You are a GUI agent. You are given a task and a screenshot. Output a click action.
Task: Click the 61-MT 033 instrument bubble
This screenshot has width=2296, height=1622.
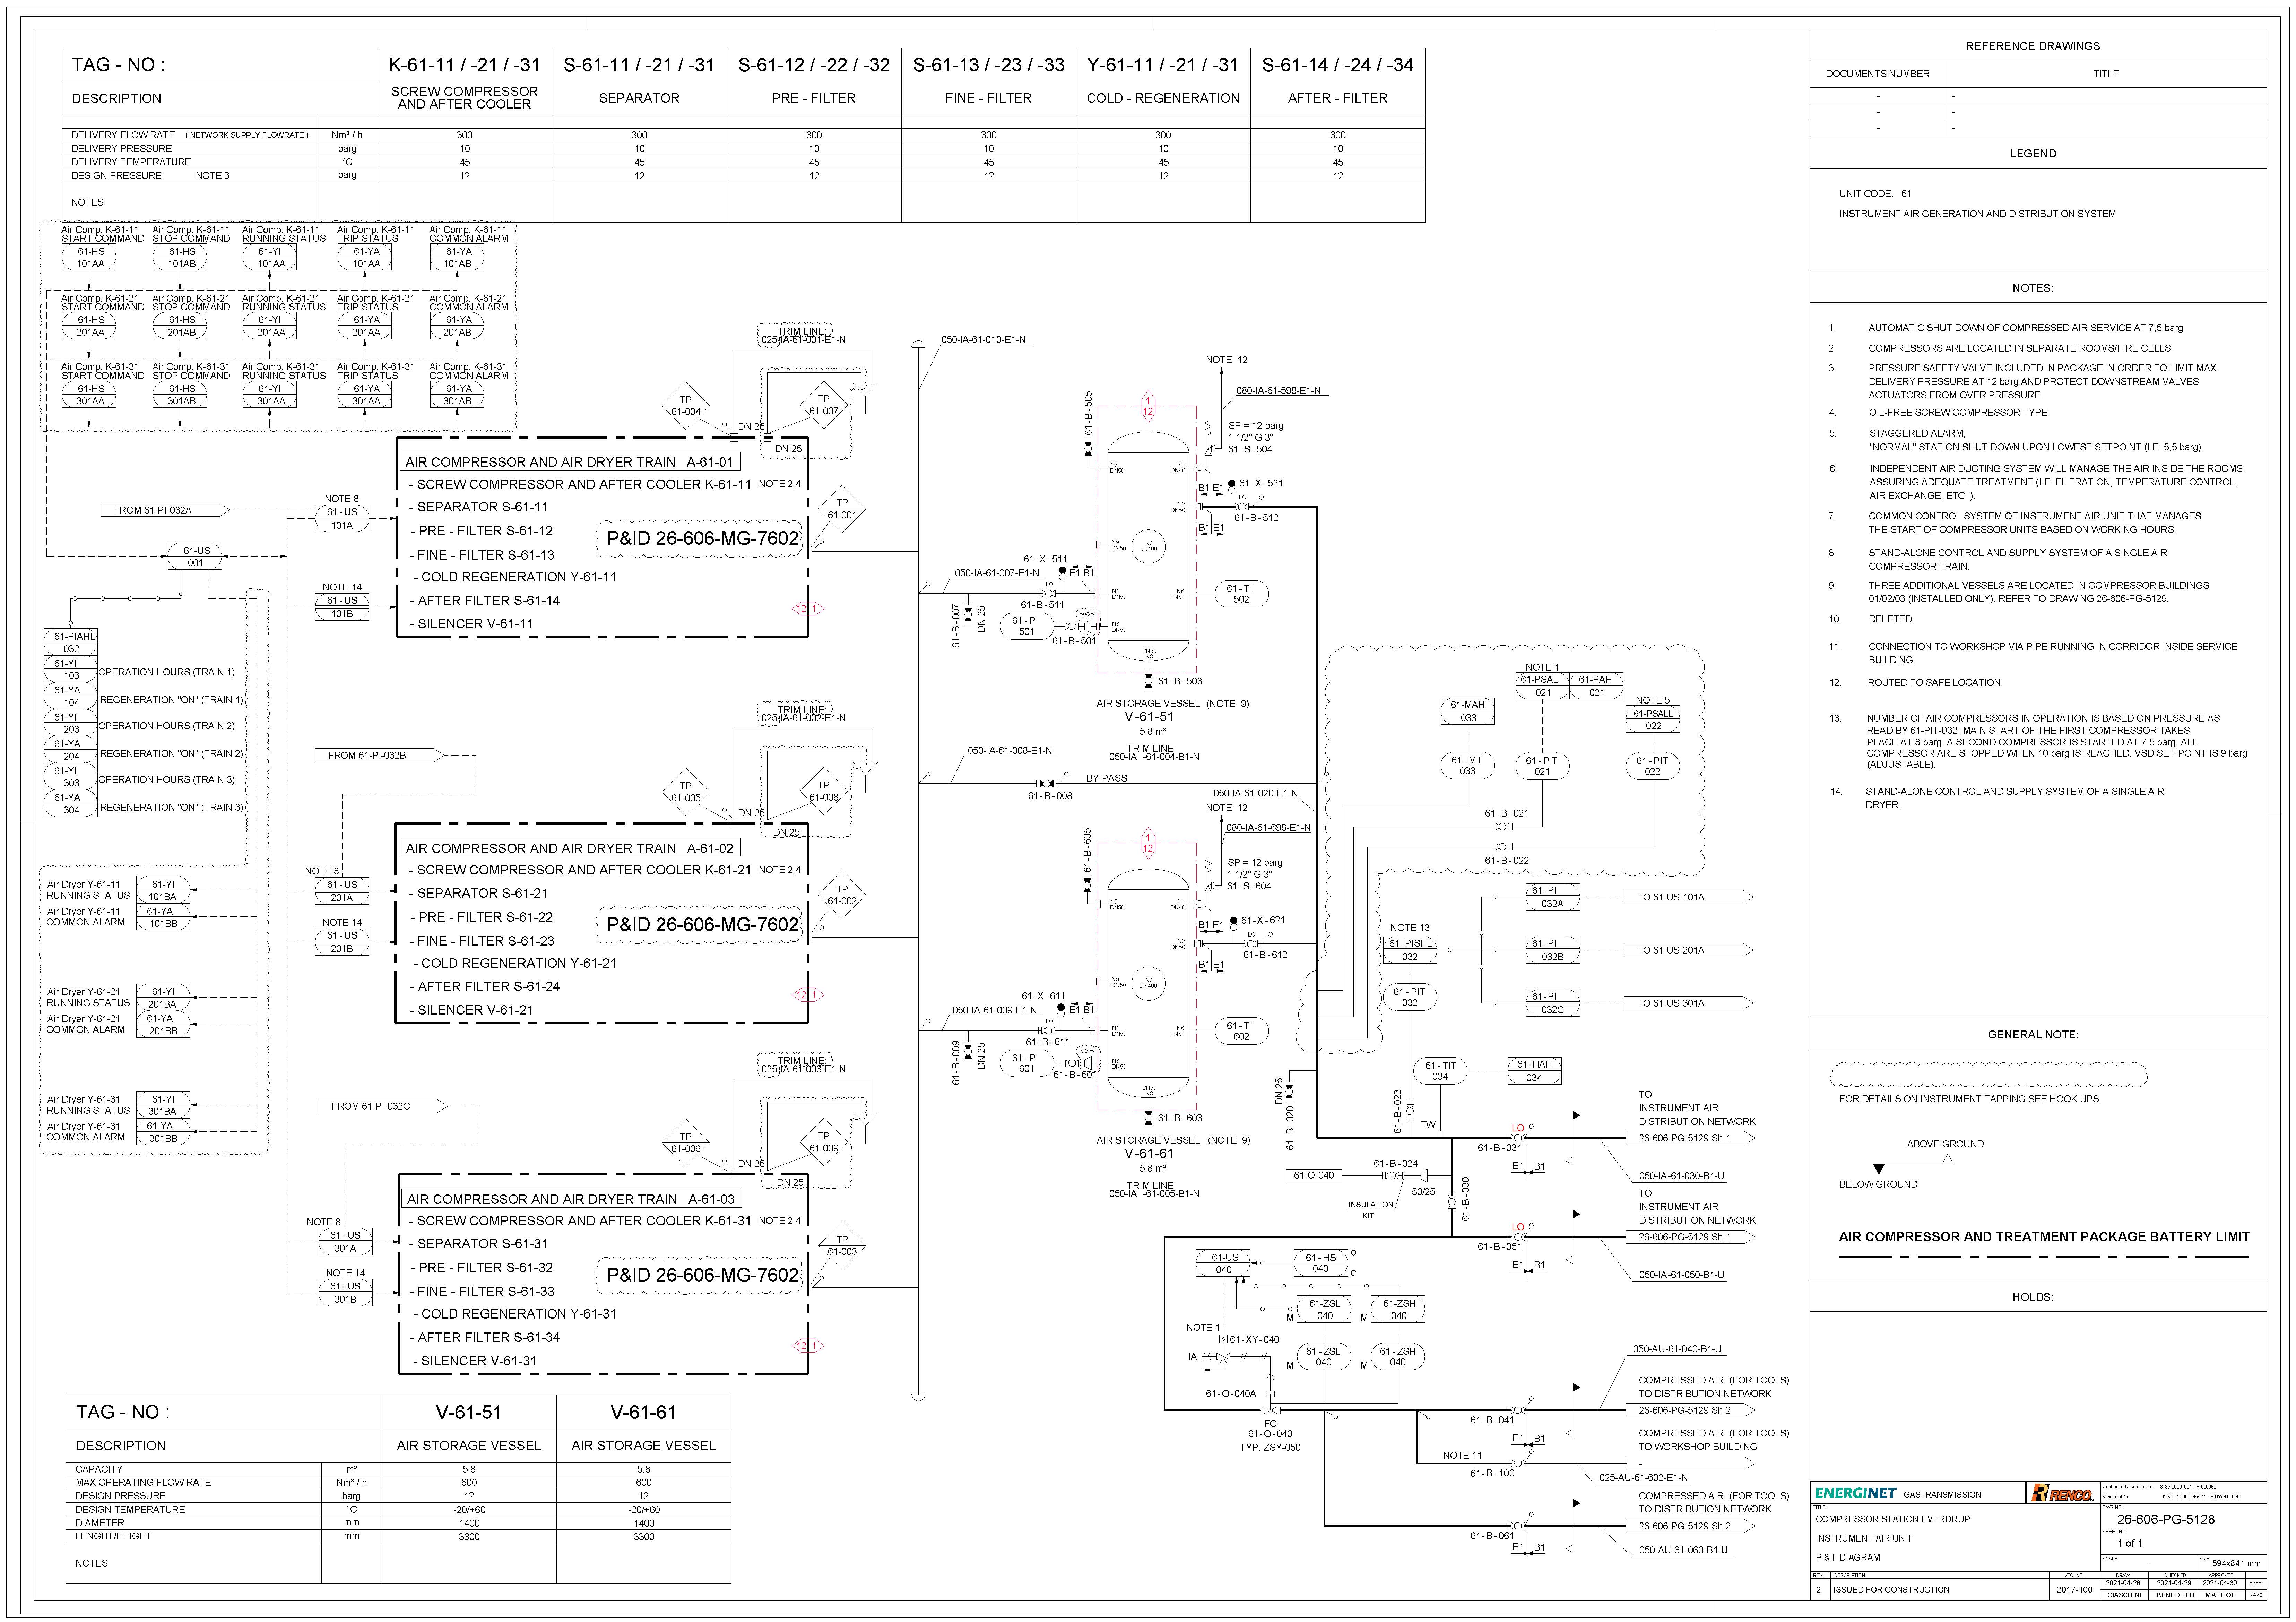(x=1467, y=765)
